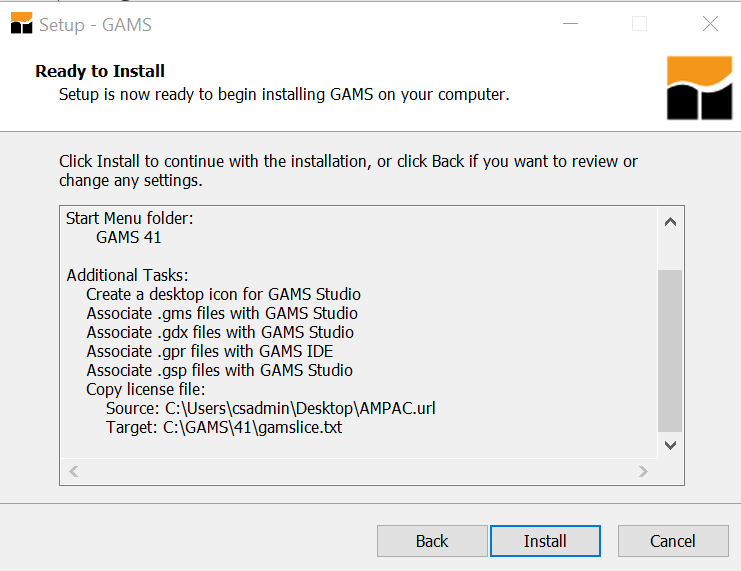Click the summary box scroll-up arrow

pos(670,222)
